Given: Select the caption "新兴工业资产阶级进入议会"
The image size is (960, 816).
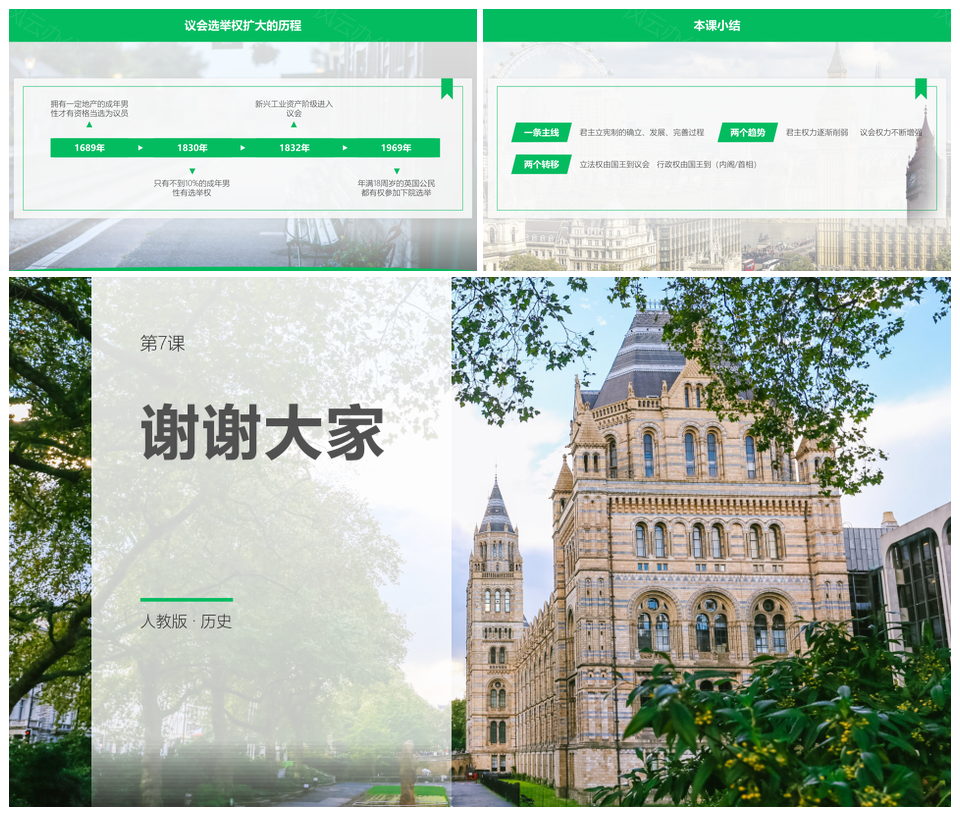Looking at the screenshot, I should 294,108.
